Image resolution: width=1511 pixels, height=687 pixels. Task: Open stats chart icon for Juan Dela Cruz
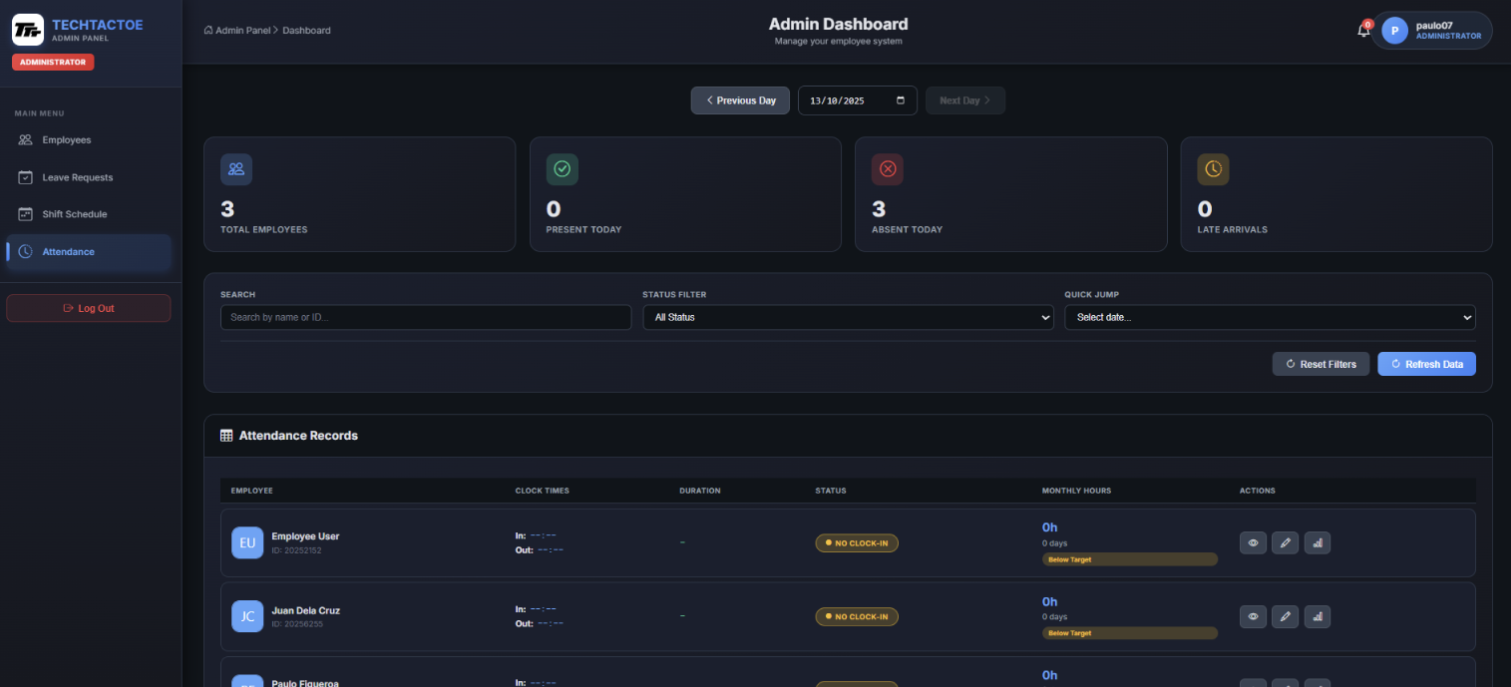point(1318,617)
